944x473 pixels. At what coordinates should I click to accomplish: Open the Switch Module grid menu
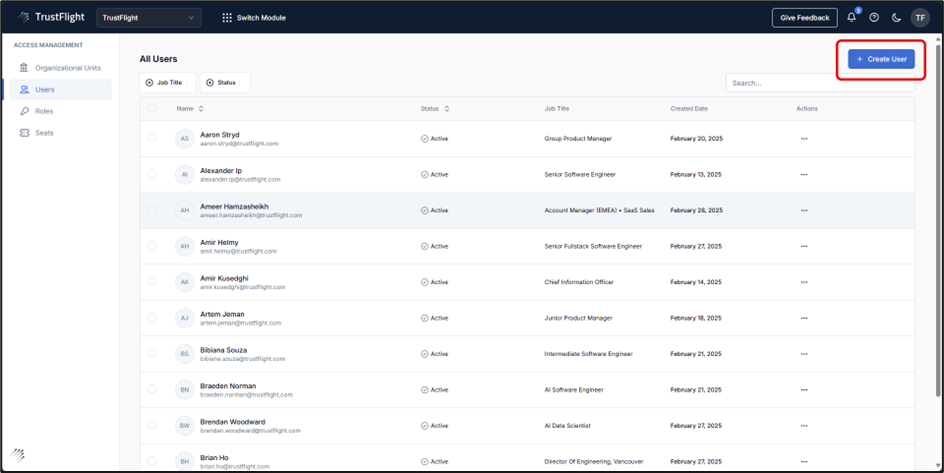pyautogui.click(x=227, y=18)
